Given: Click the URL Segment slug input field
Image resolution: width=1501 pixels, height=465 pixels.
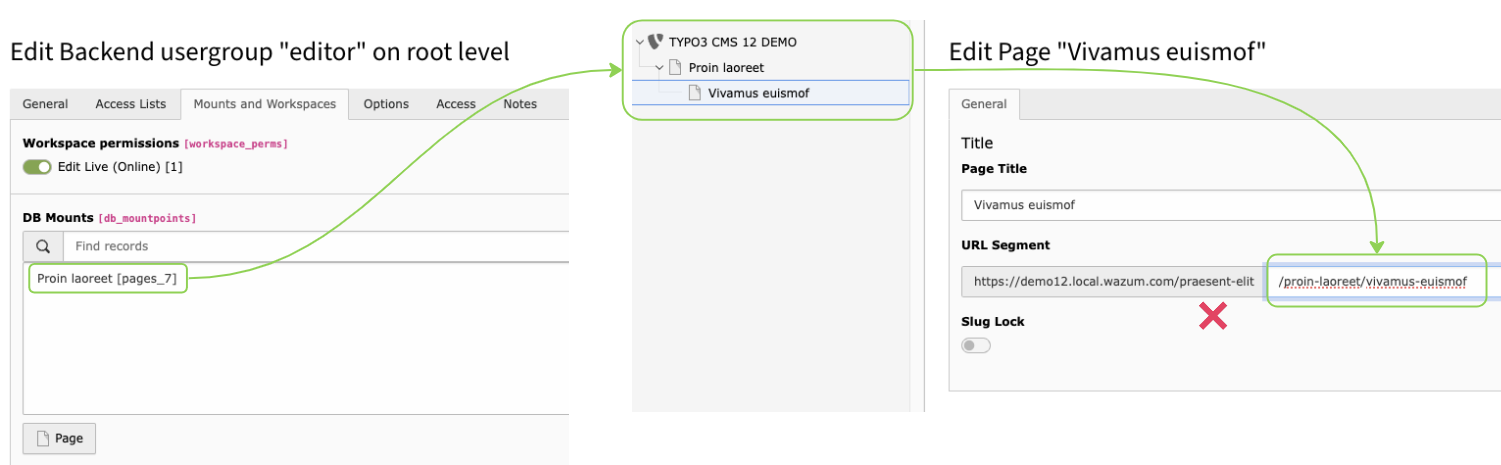Looking at the screenshot, I should click(x=1380, y=282).
